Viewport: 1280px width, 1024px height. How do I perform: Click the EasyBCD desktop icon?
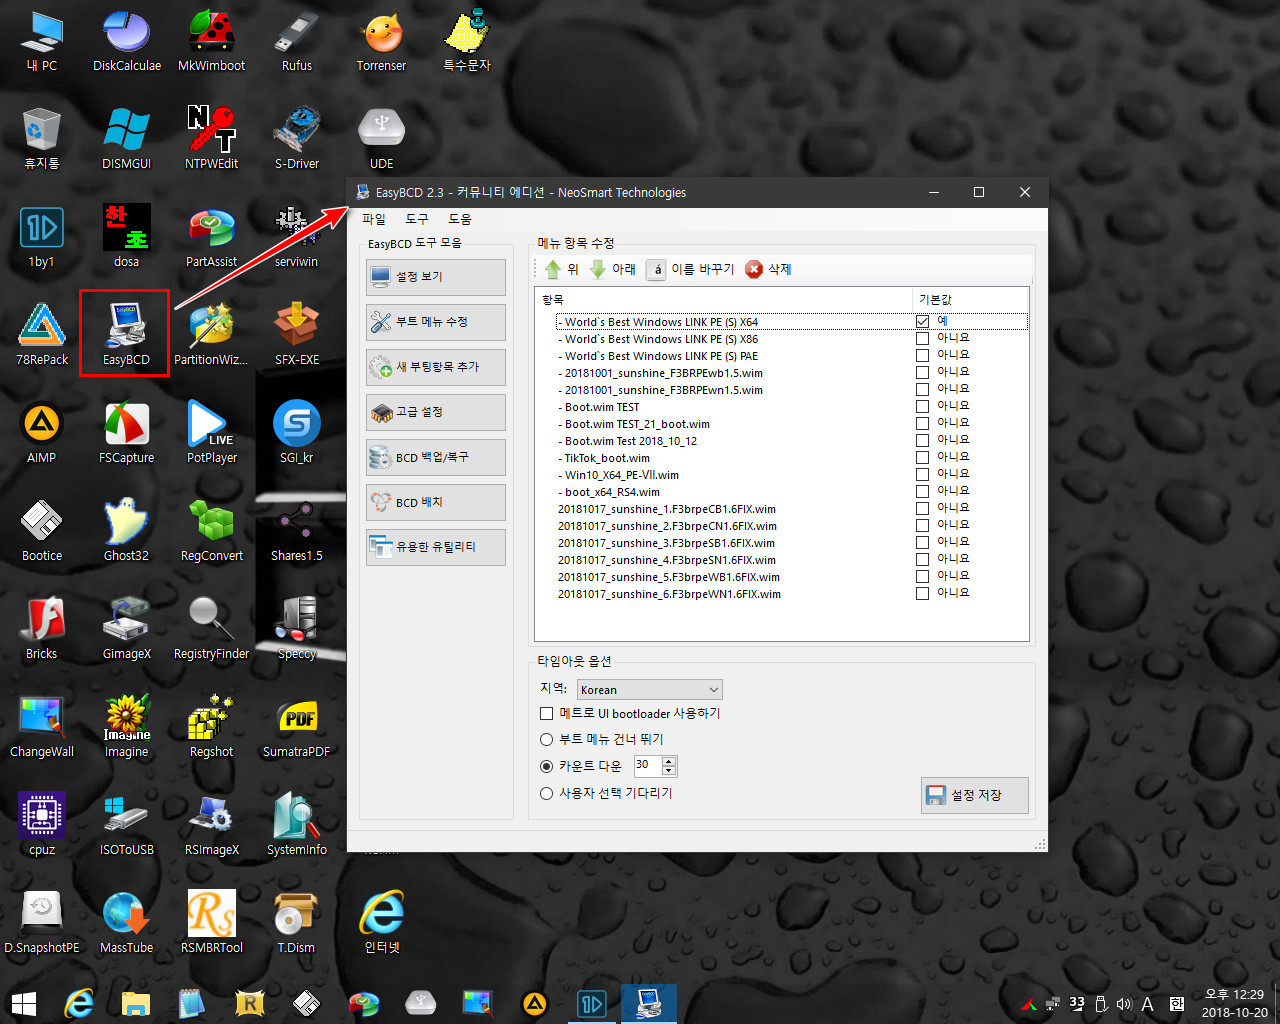126,334
